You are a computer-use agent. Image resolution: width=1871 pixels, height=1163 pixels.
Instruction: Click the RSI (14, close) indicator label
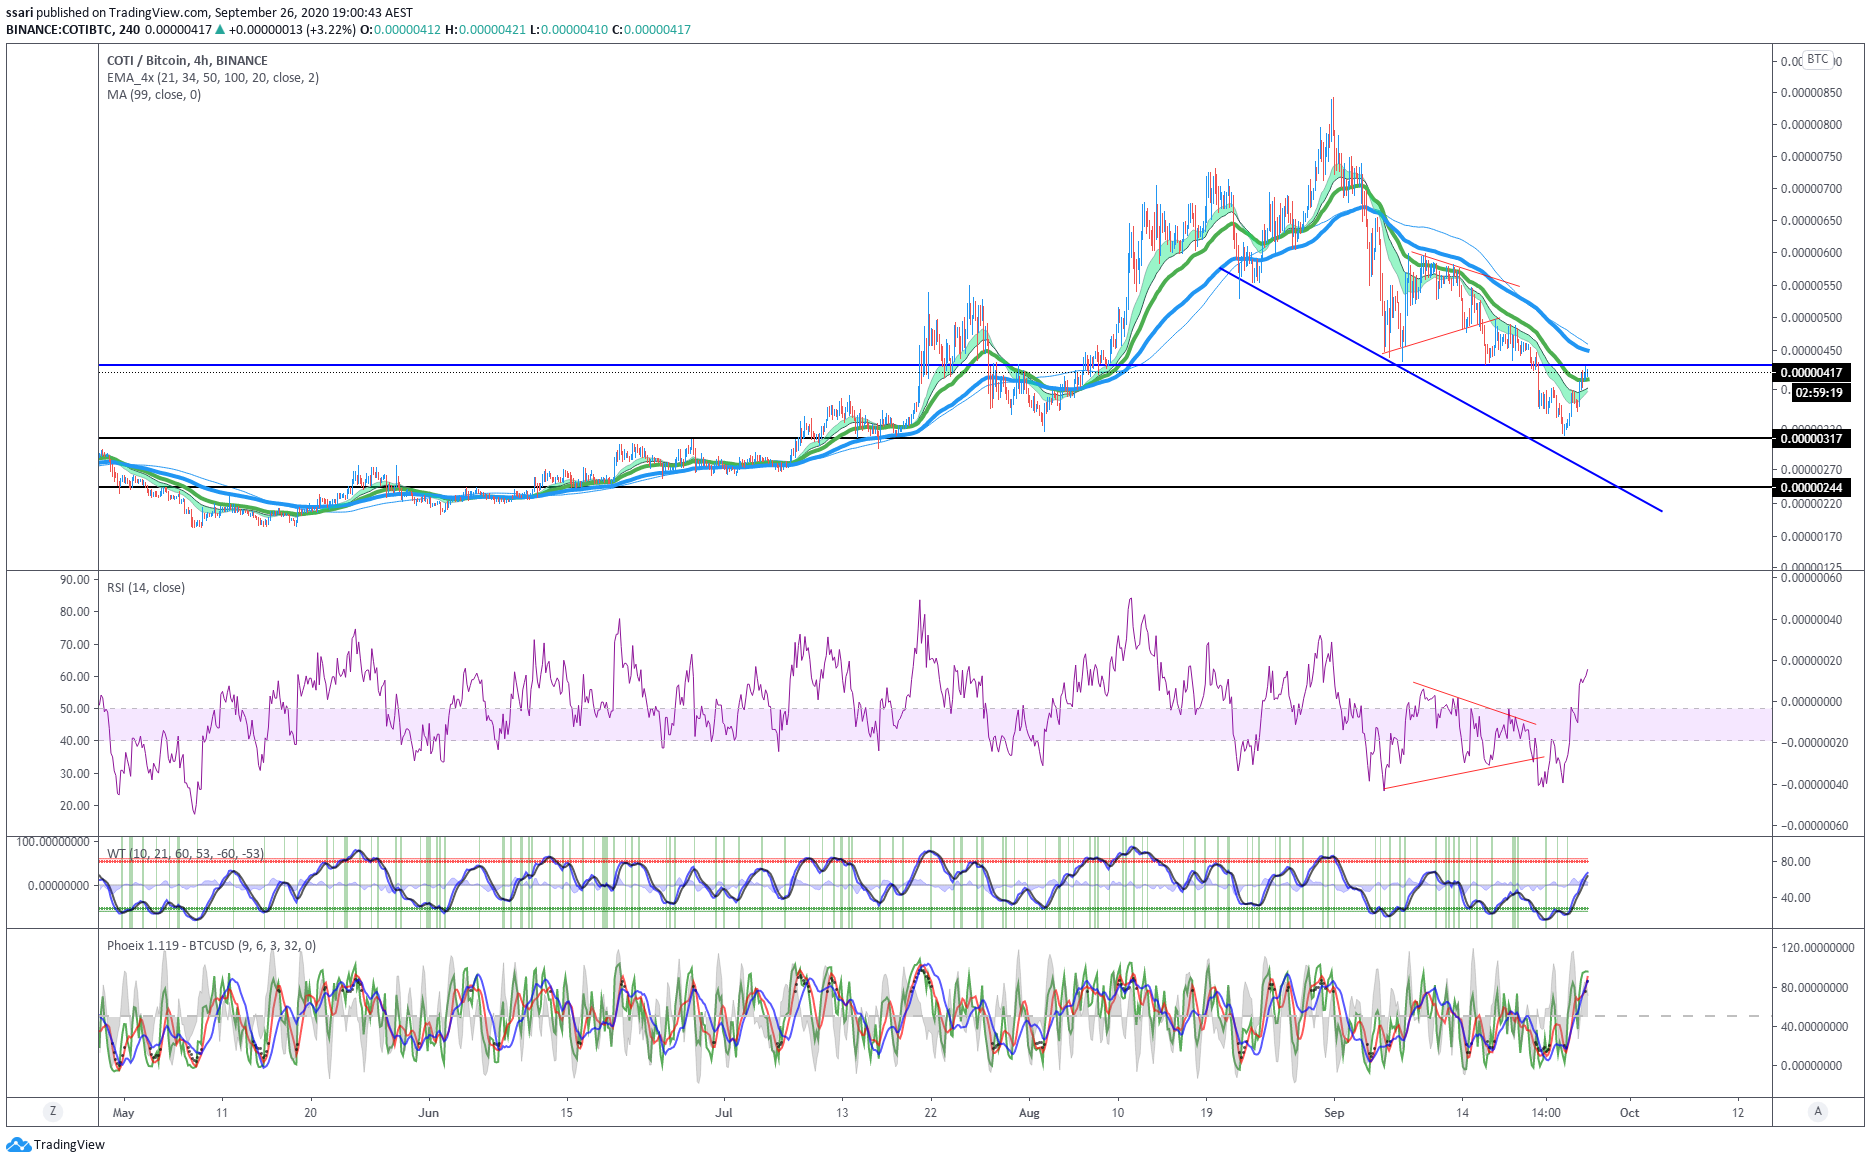pyautogui.click(x=146, y=587)
